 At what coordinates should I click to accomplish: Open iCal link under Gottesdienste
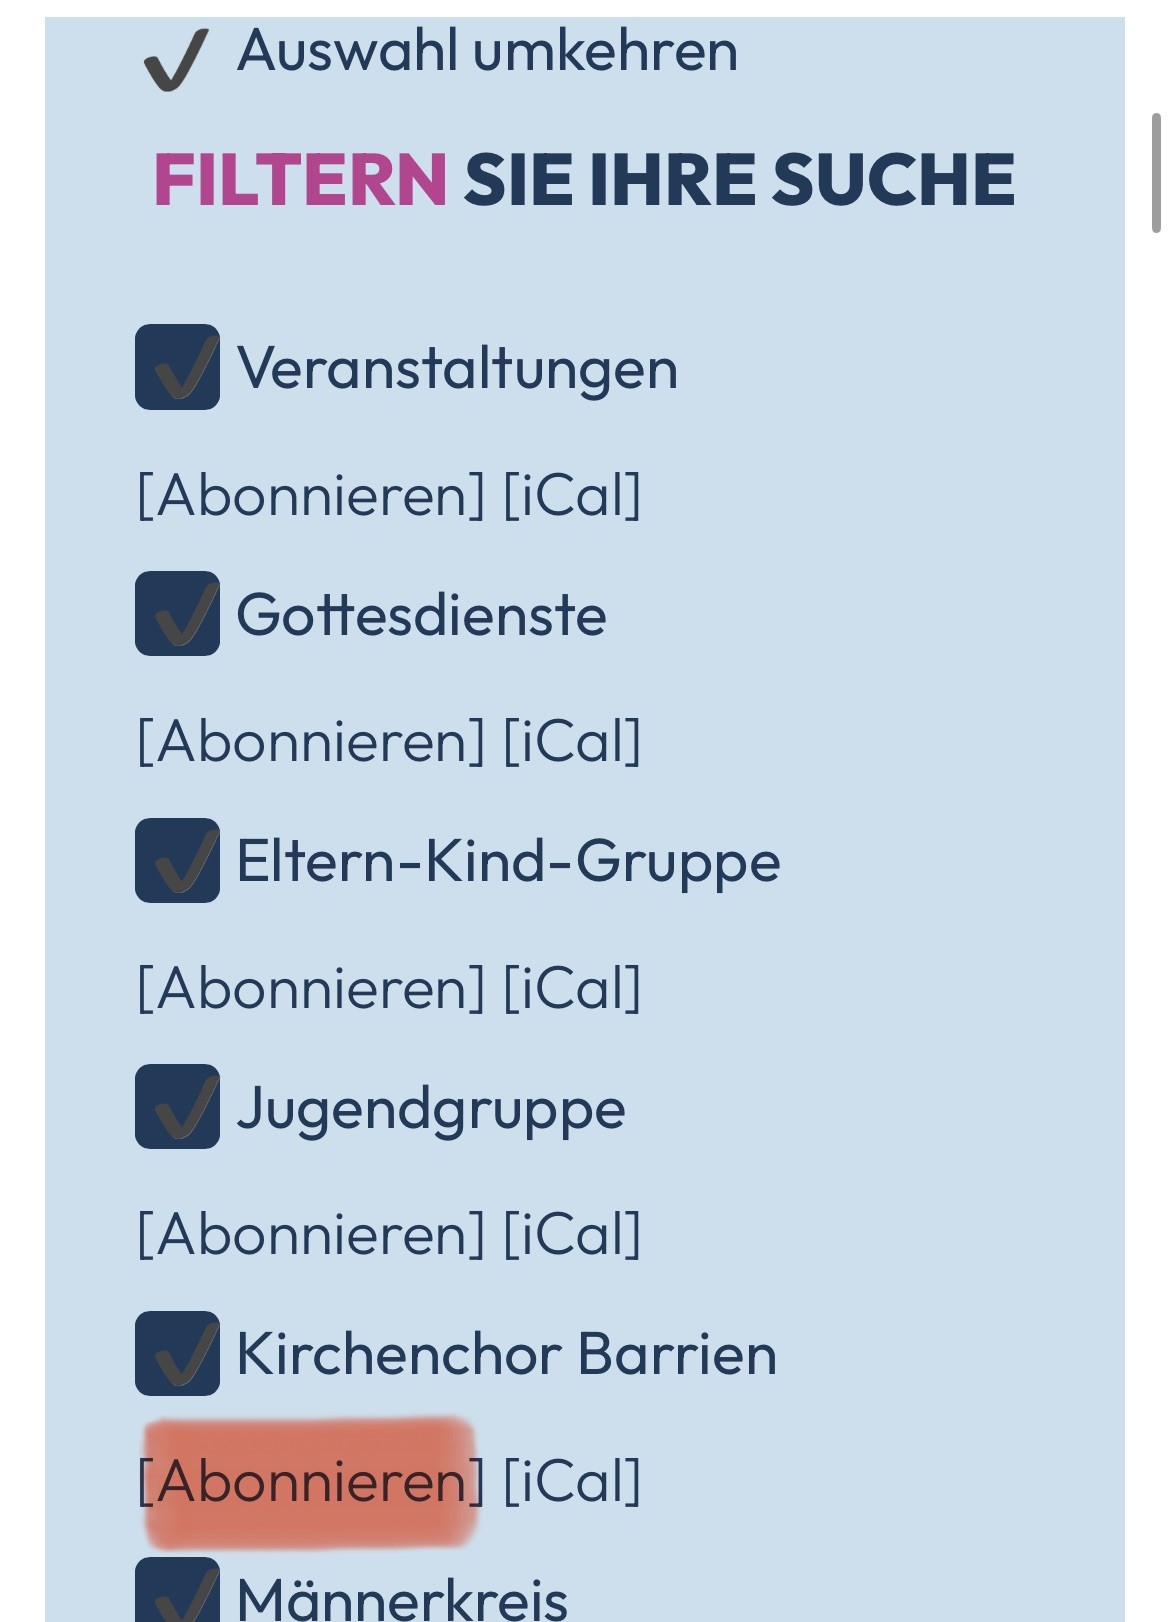[572, 742]
